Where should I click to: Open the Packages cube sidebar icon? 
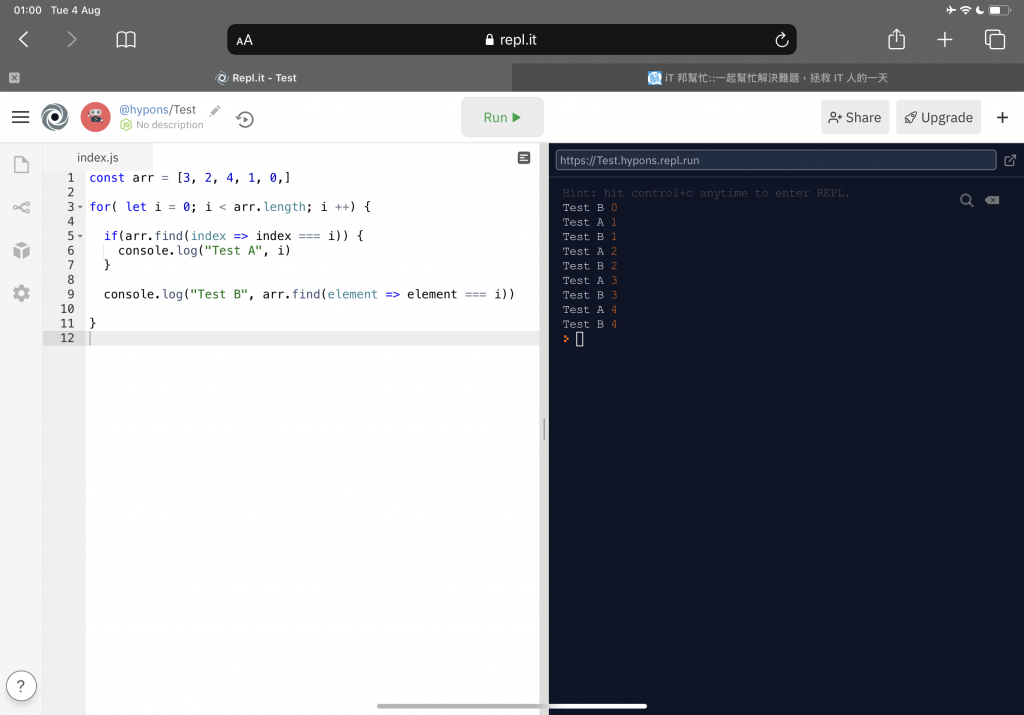[22, 250]
